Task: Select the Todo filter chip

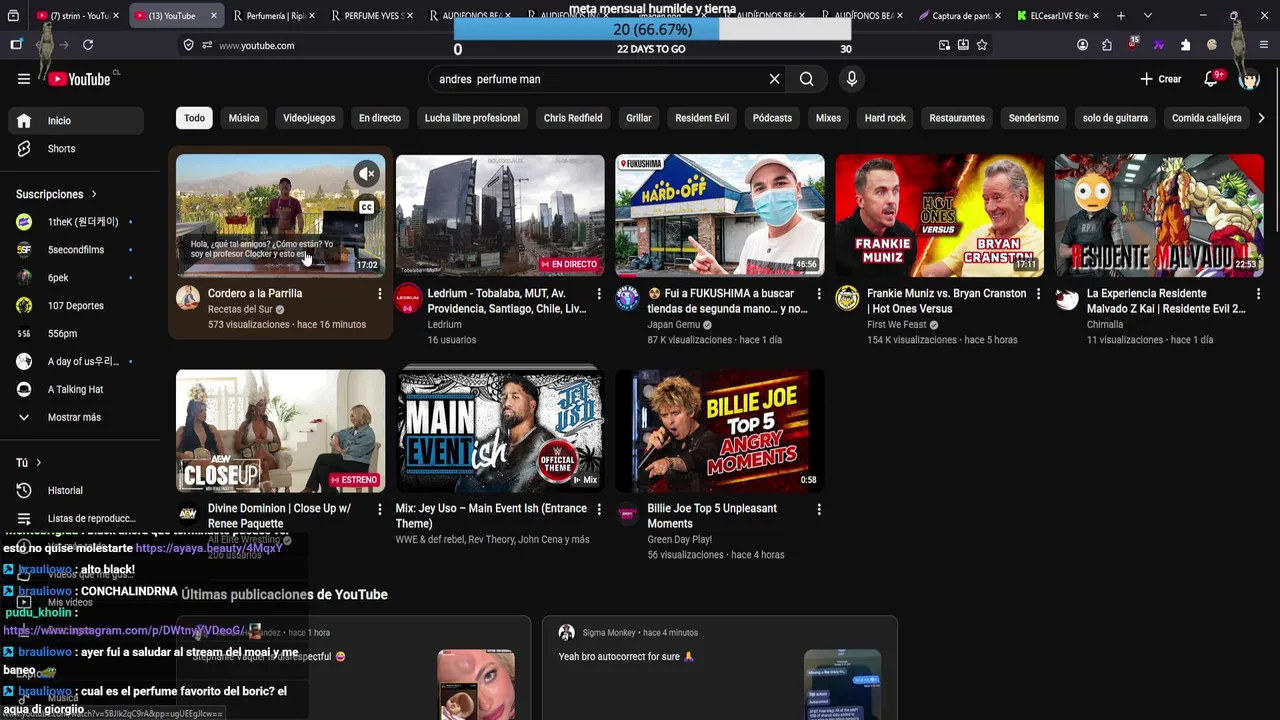Action: point(194,118)
